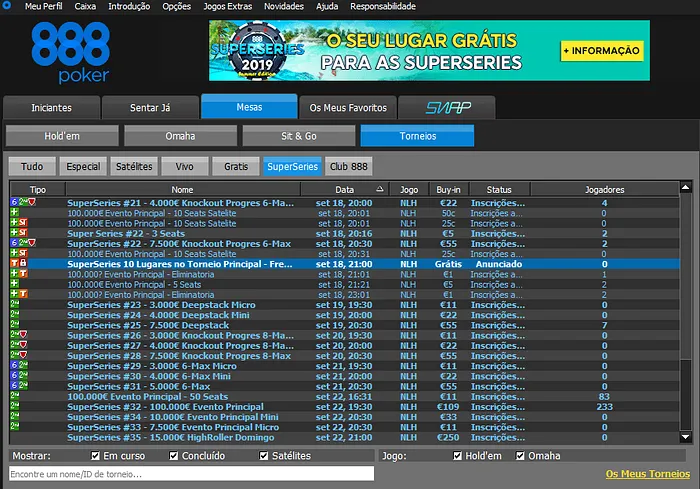Select SuperSeries #31 - 5.000€ 6-Max row
Screen dimensions: 700x489
pyautogui.click(x=345, y=386)
